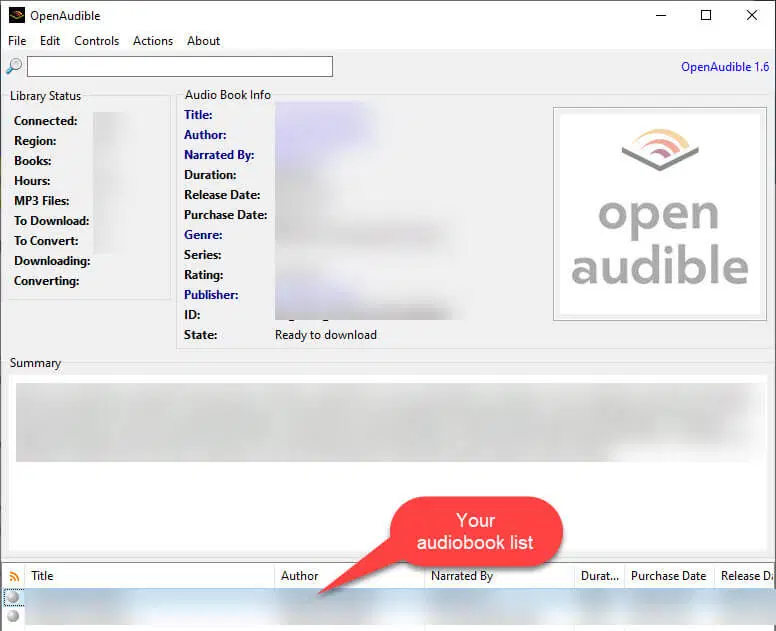Click the OpenAudible logo cover image
The image size is (776, 631).
click(x=659, y=214)
